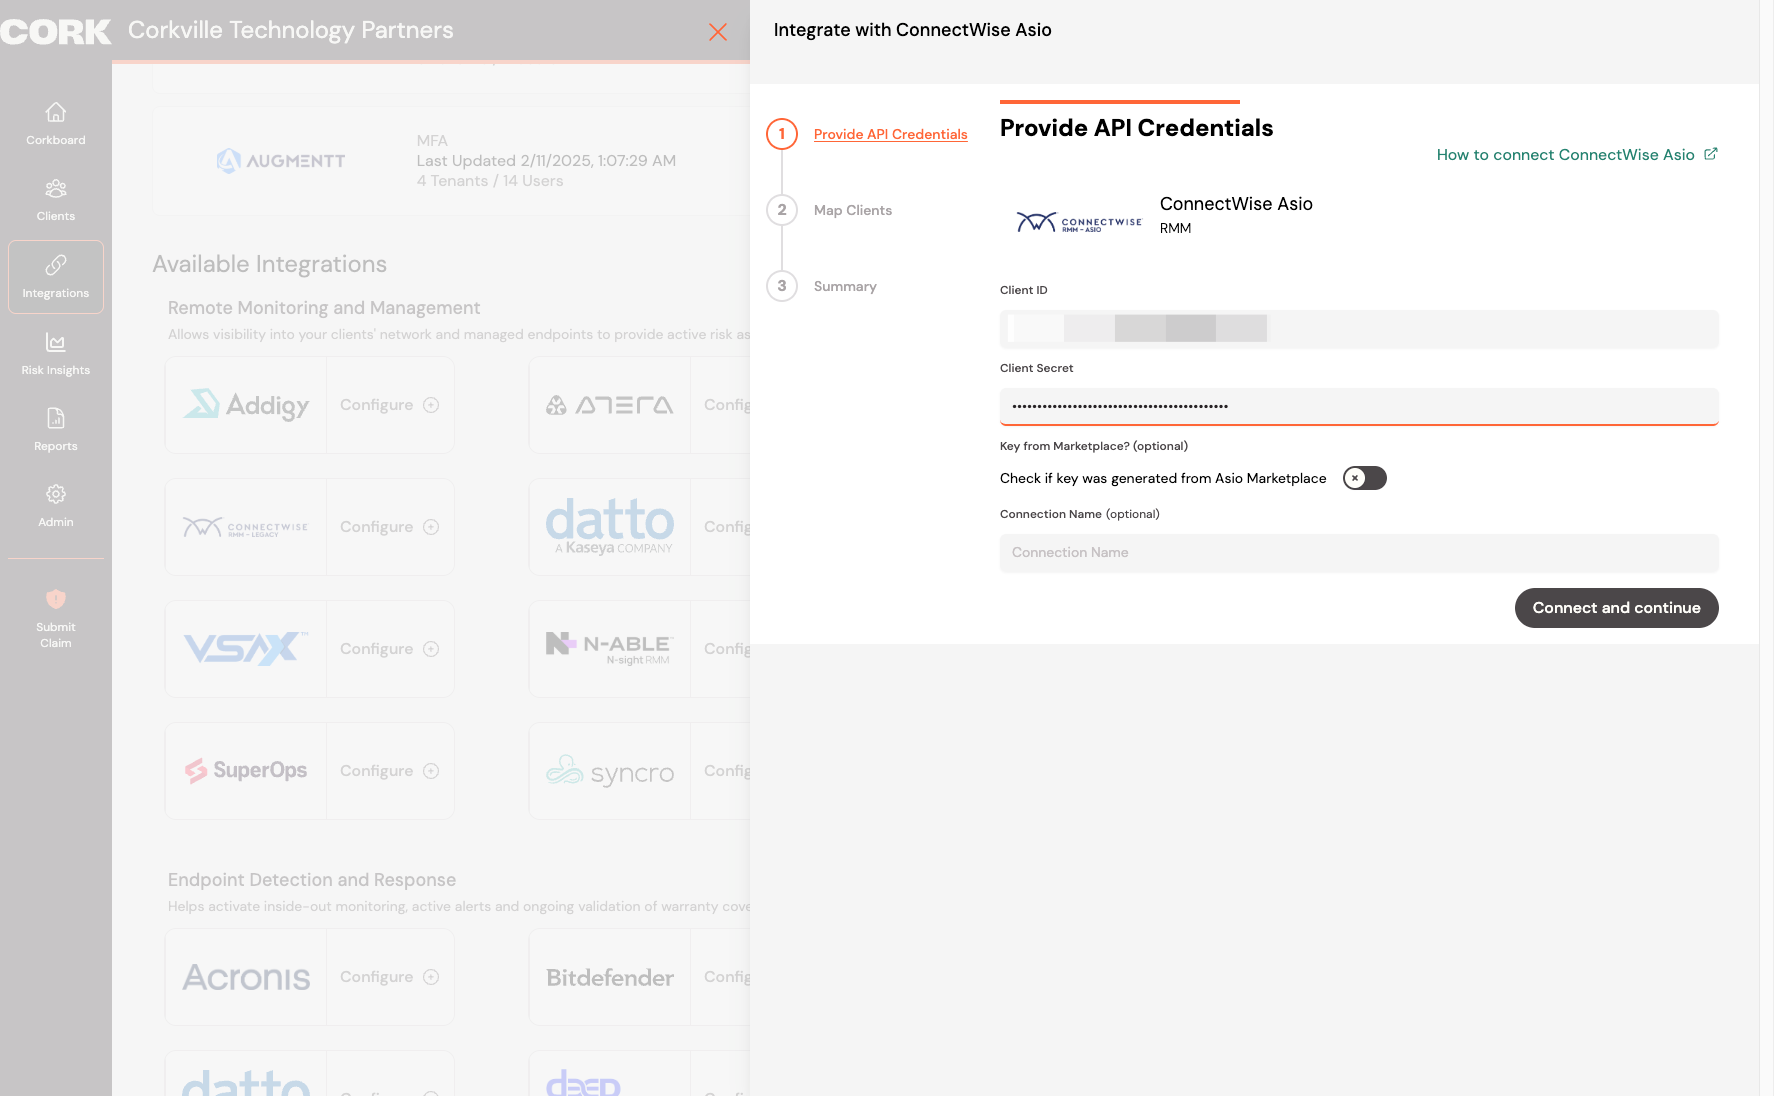Click the external link icon beside help link

[1711, 154]
